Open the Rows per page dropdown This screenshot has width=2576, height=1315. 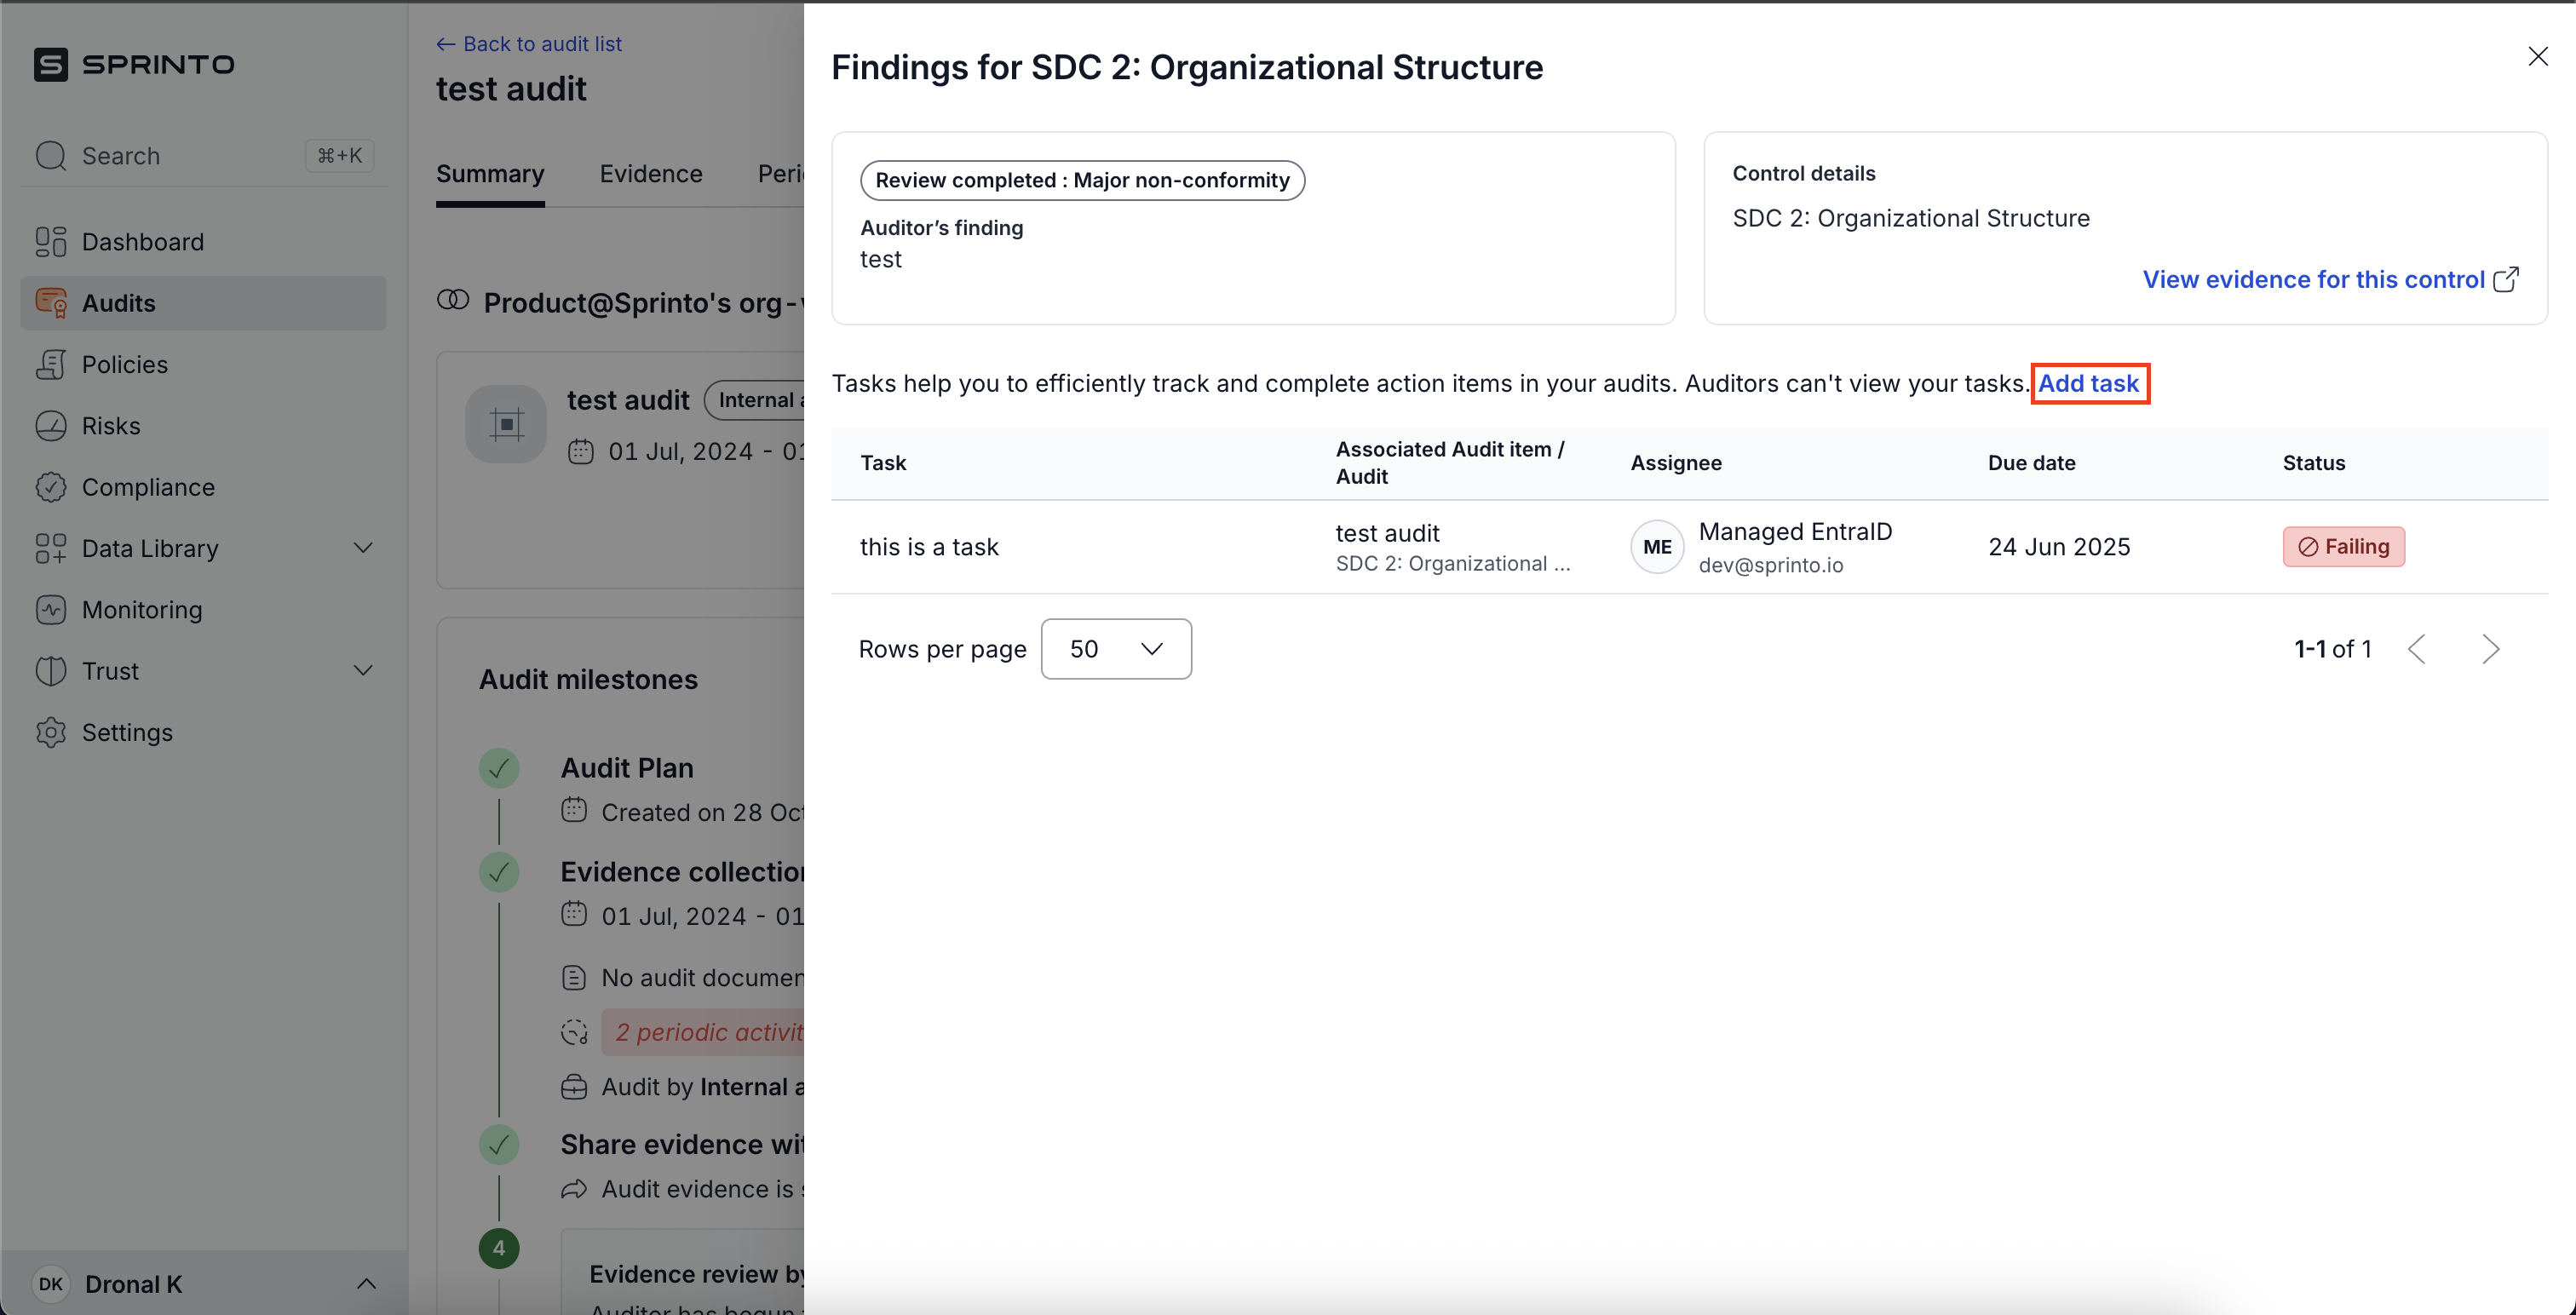pos(1116,649)
